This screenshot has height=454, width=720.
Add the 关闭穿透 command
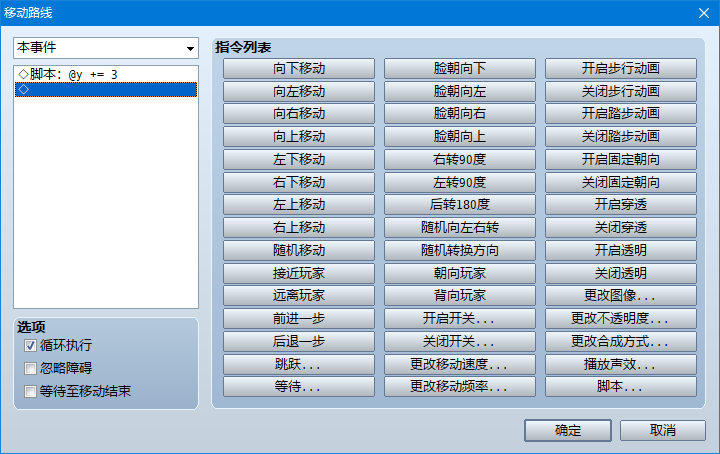[621, 228]
